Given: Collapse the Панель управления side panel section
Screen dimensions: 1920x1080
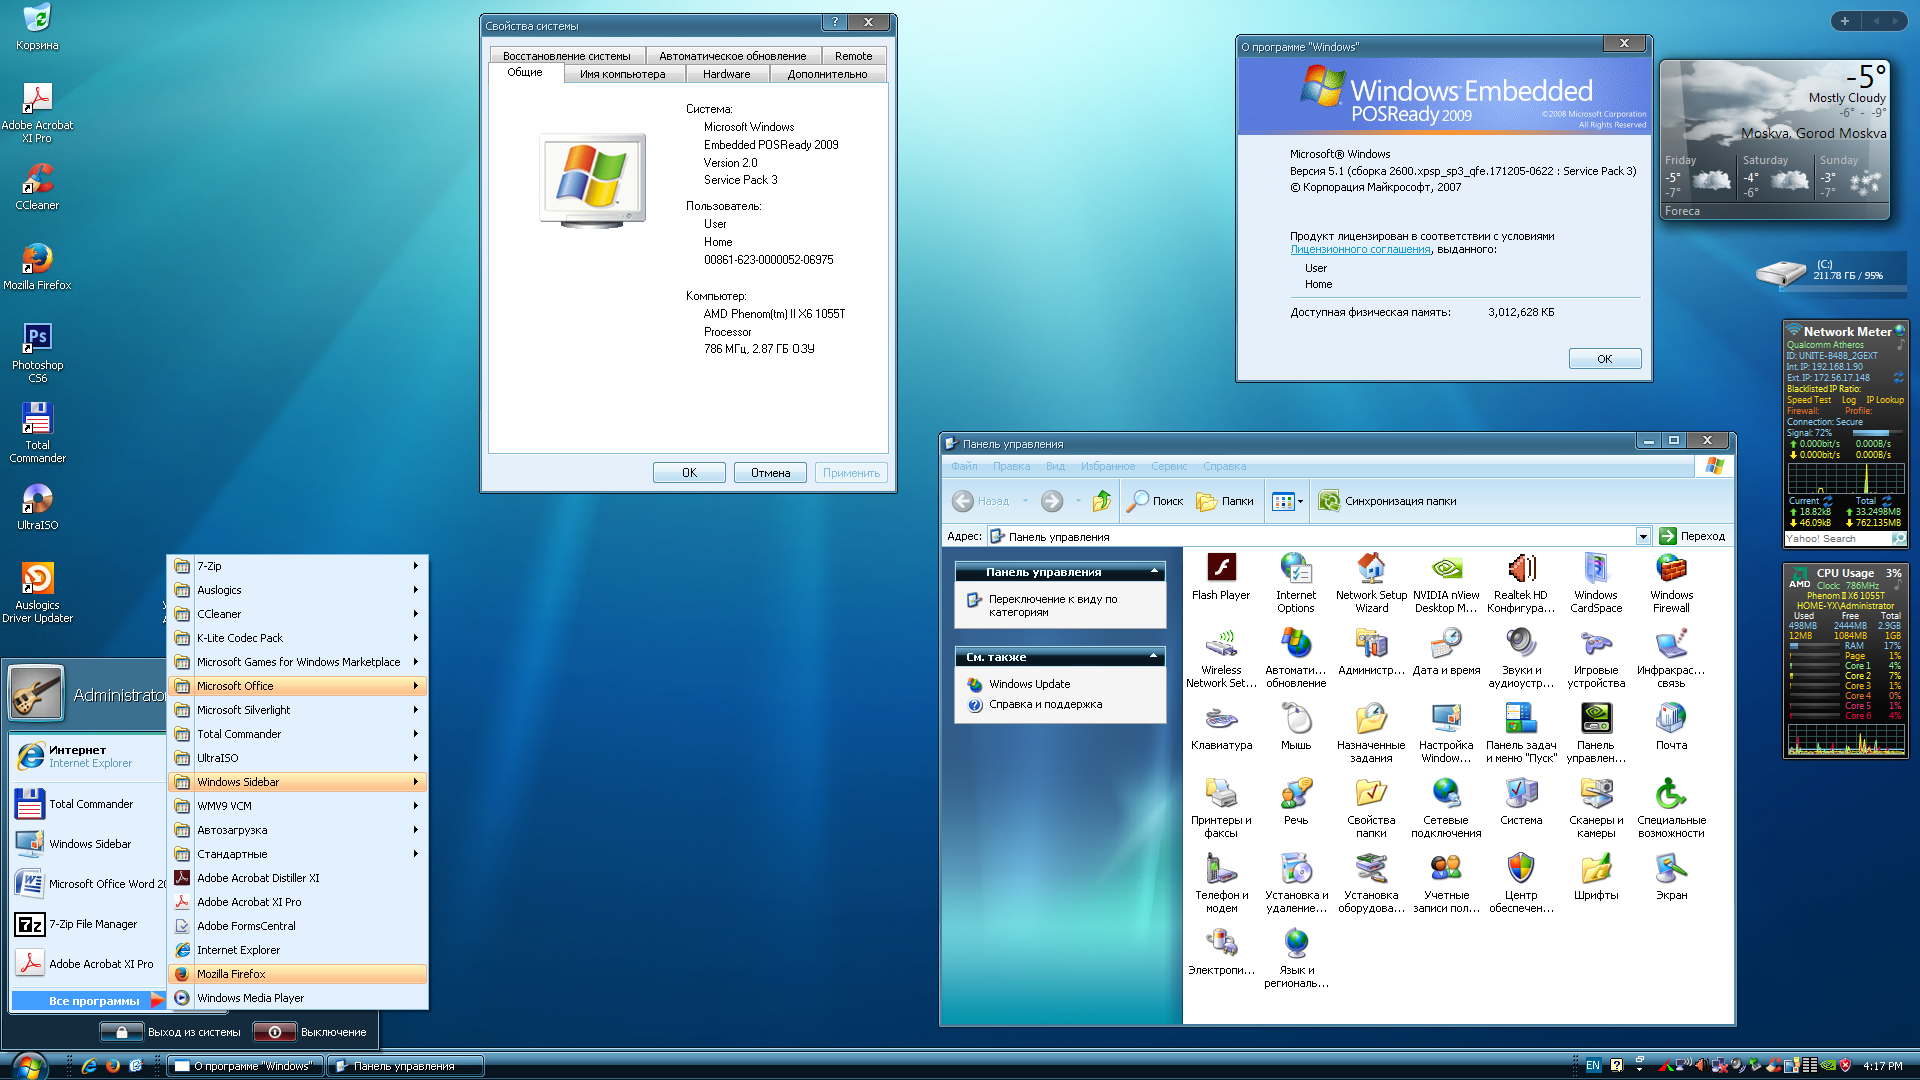Looking at the screenshot, I should pyautogui.click(x=1155, y=572).
